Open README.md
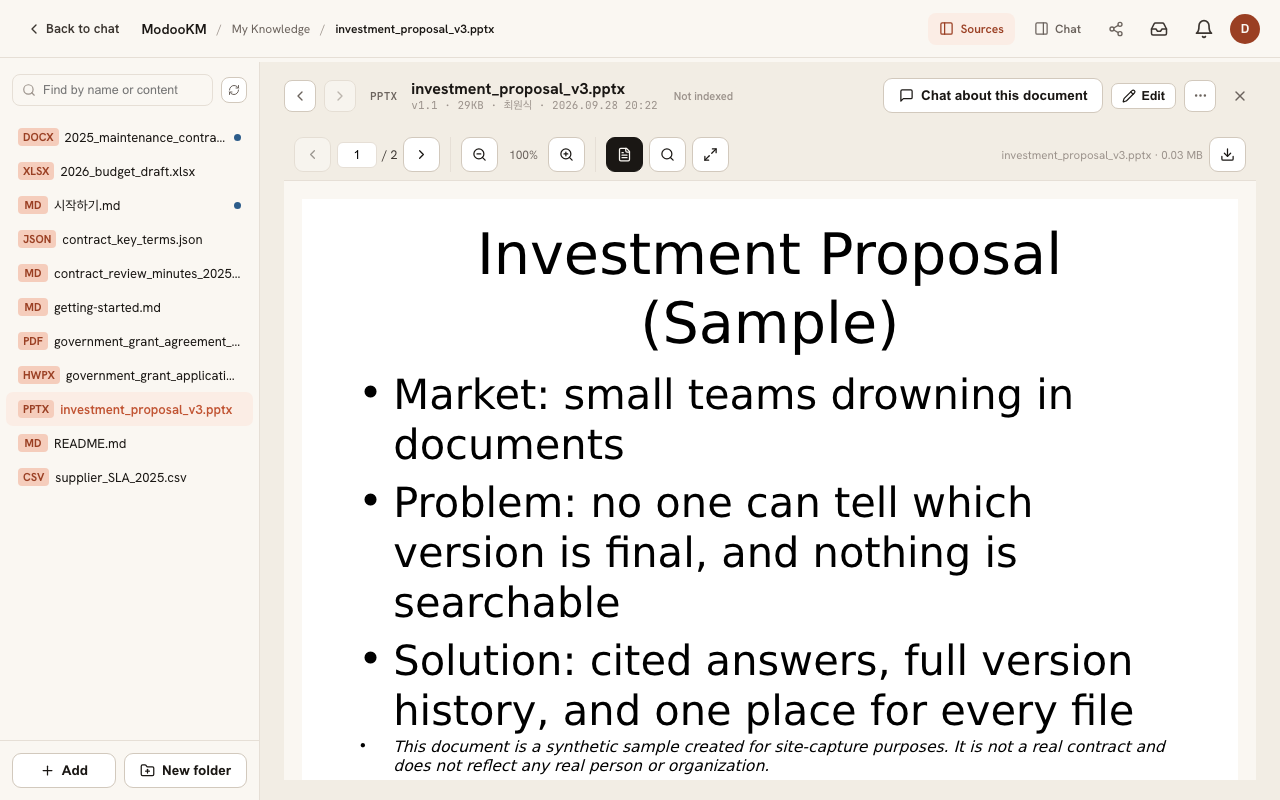This screenshot has height=800, width=1280. (x=129, y=443)
